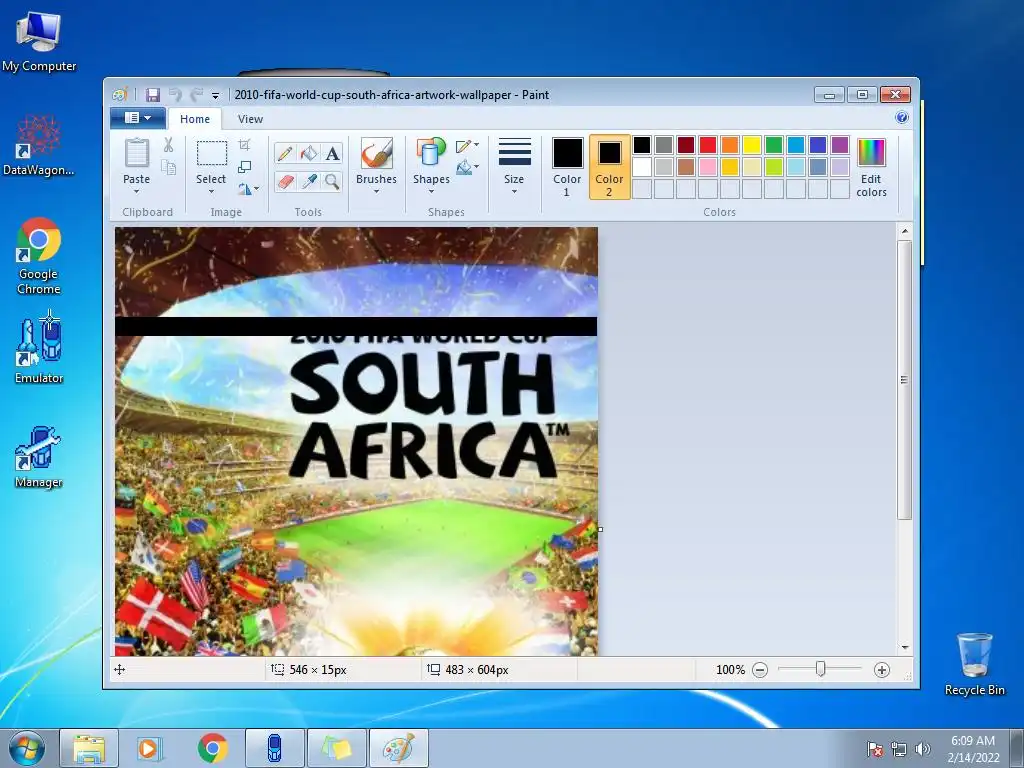Pick the green color swatch
This screenshot has width=1024, height=768.
point(774,145)
